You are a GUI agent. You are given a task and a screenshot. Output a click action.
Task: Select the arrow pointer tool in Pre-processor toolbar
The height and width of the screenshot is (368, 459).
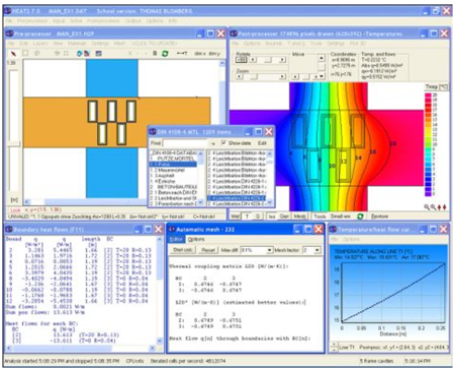point(13,53)
